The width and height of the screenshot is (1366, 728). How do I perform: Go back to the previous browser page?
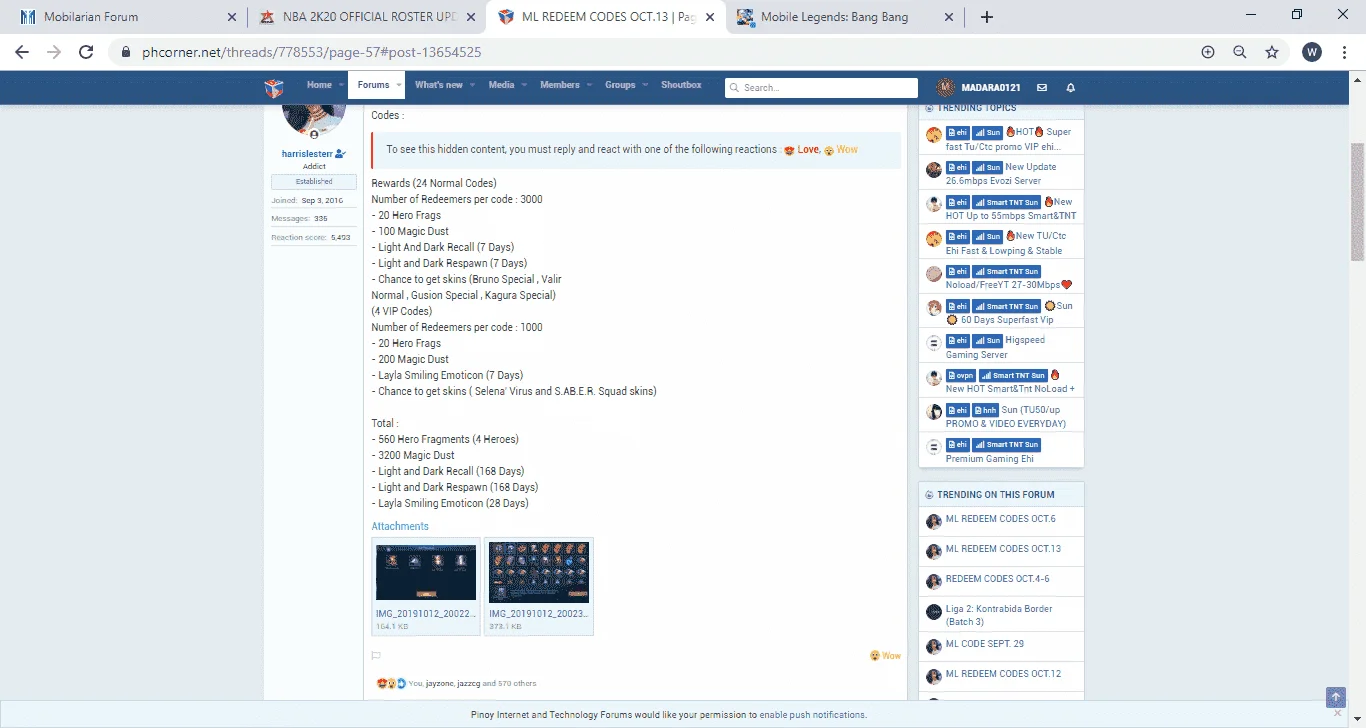22,52
